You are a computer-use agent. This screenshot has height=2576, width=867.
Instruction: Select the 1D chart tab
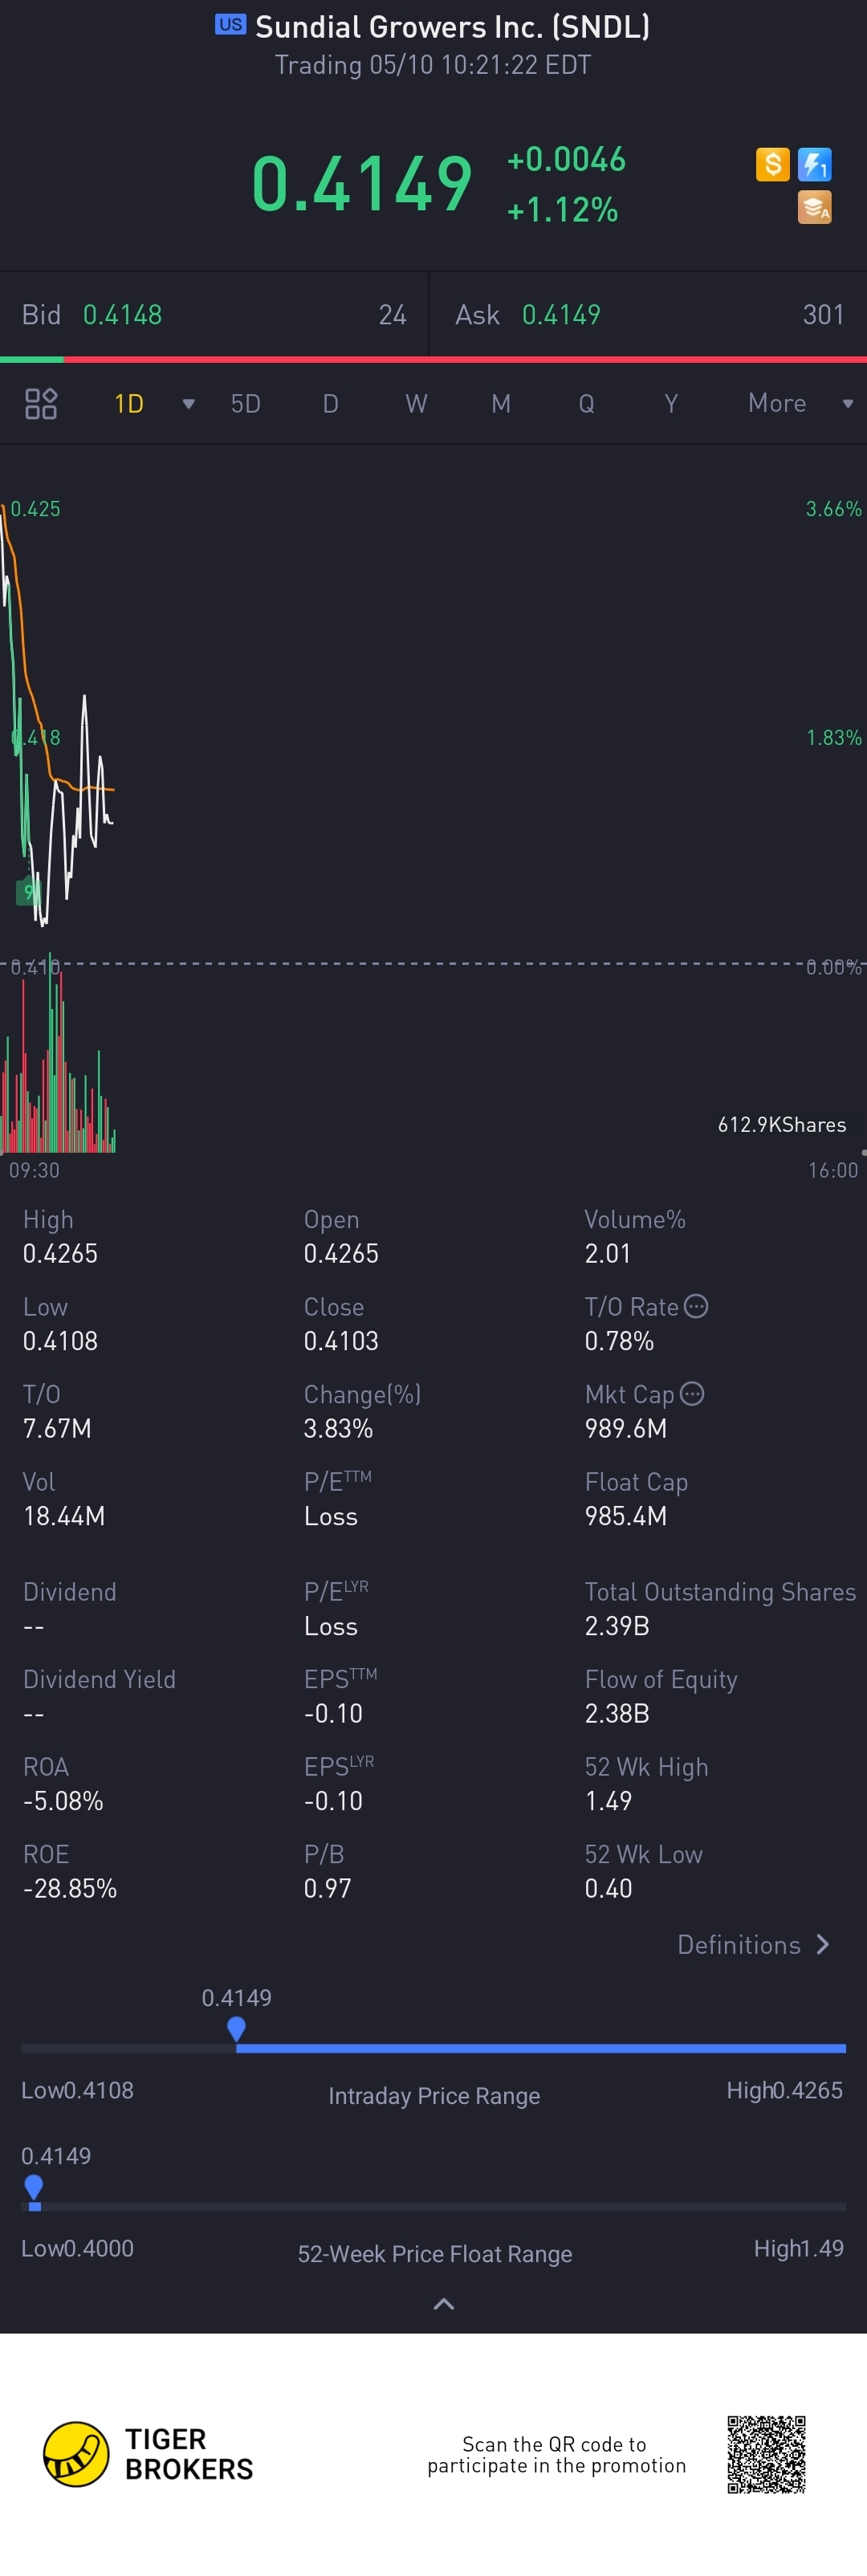point(129,404)
